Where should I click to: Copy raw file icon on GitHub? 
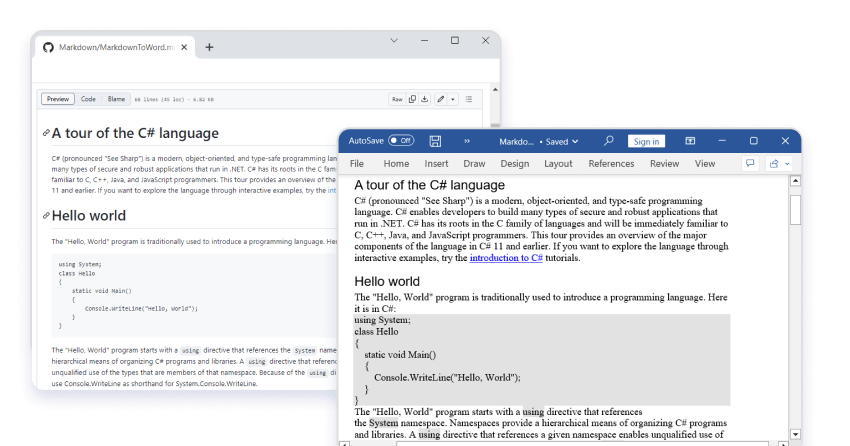click(412, 99)
